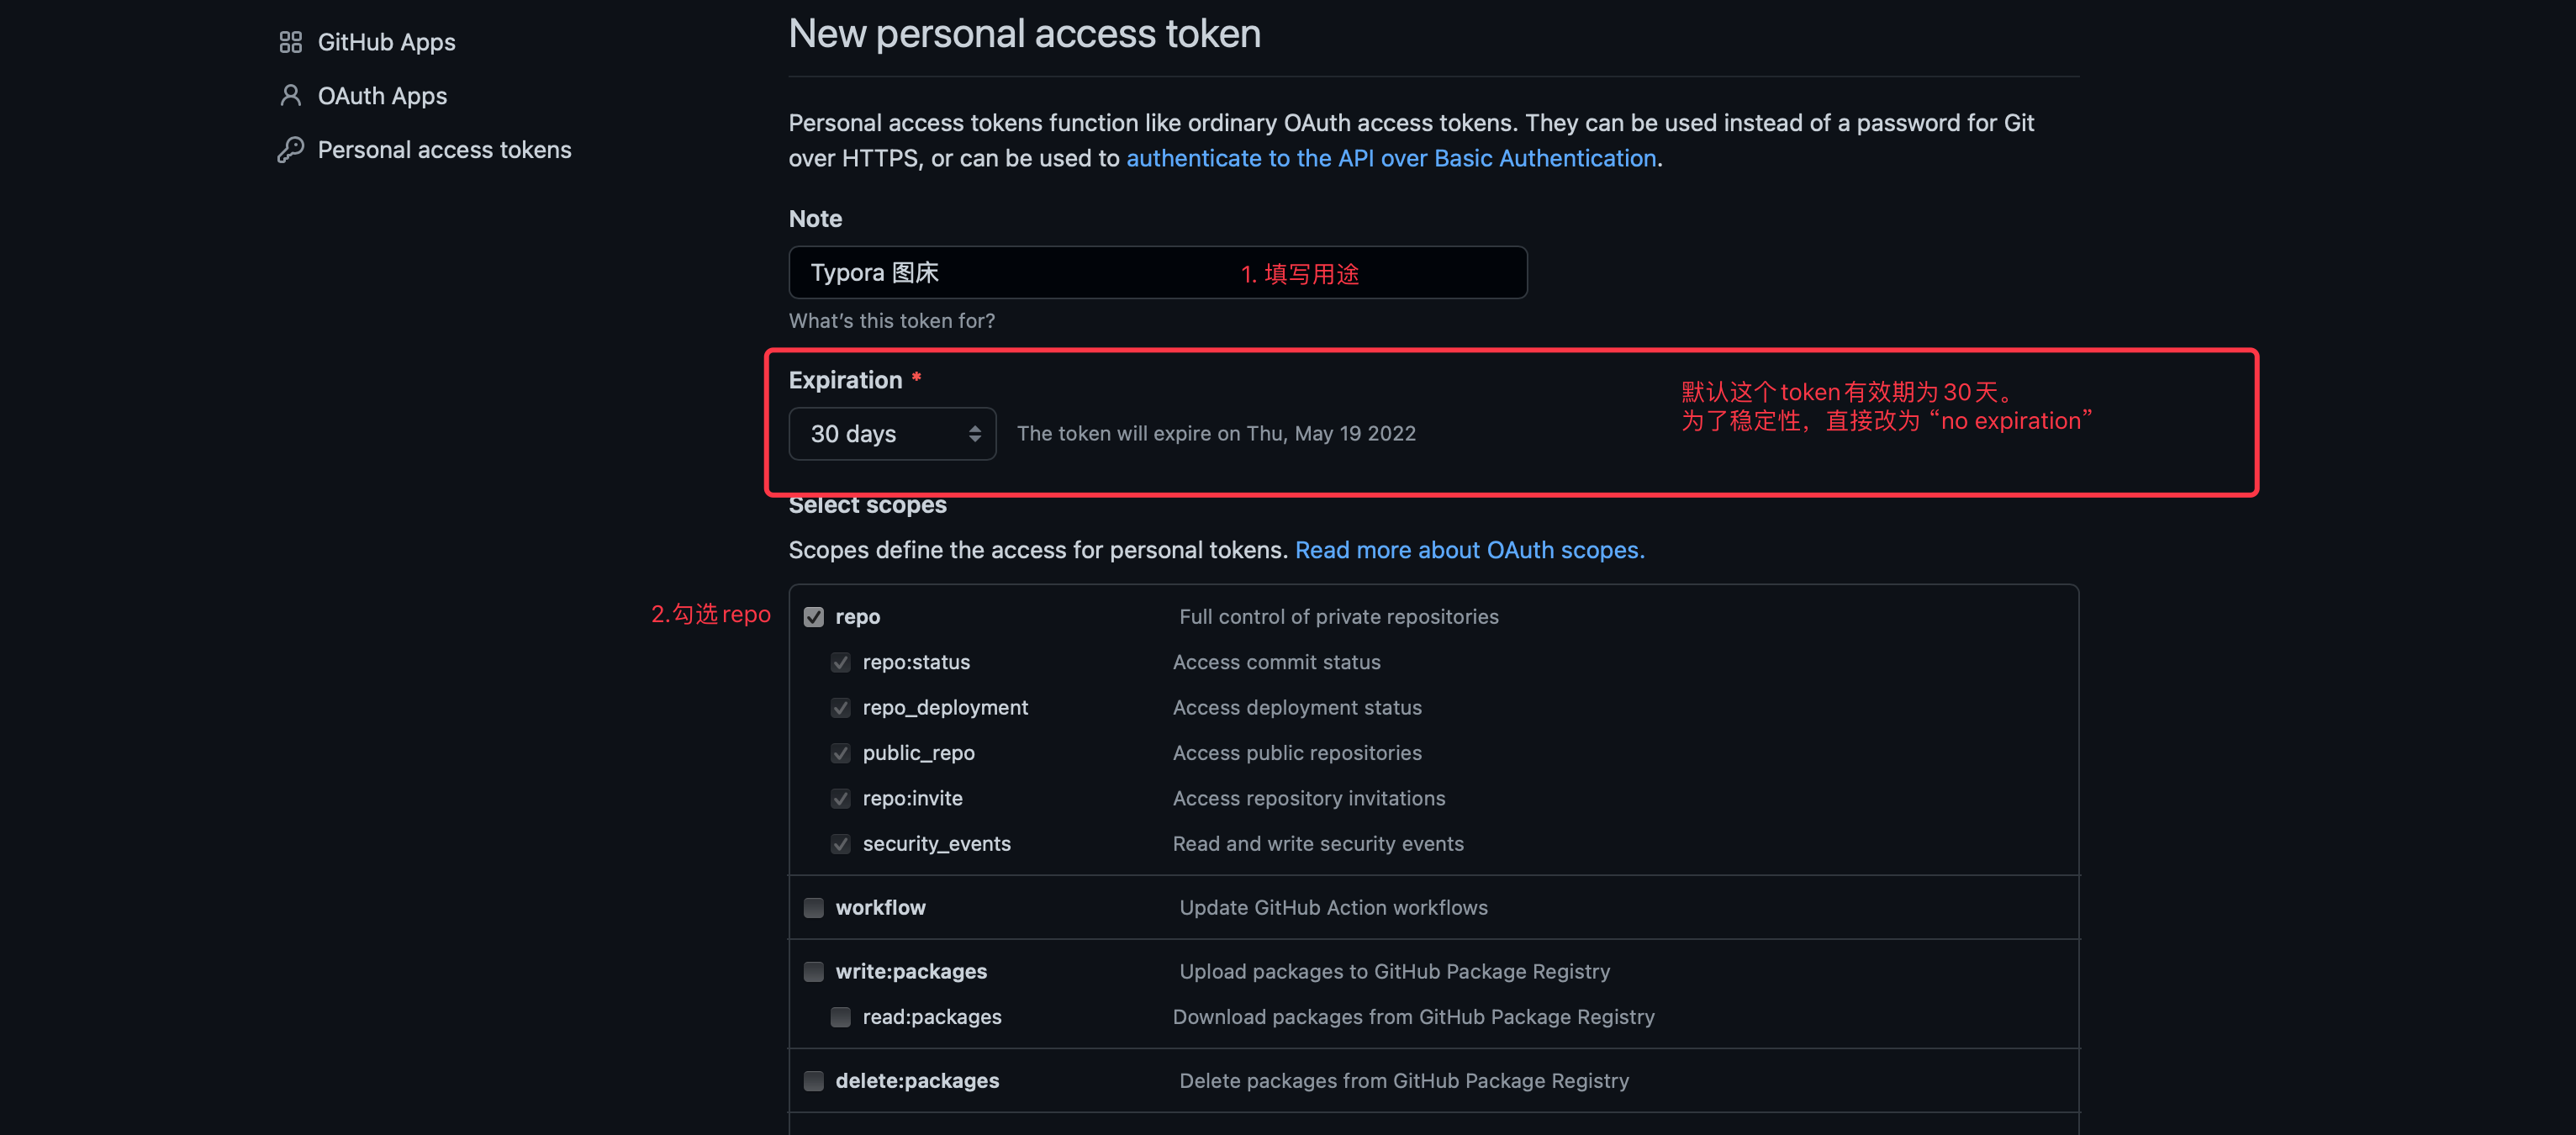The width and height of the screenshot is (2576, 1135).
Task: Open the Expiration 30 days dropdown
Action: (x=891, y=434)
